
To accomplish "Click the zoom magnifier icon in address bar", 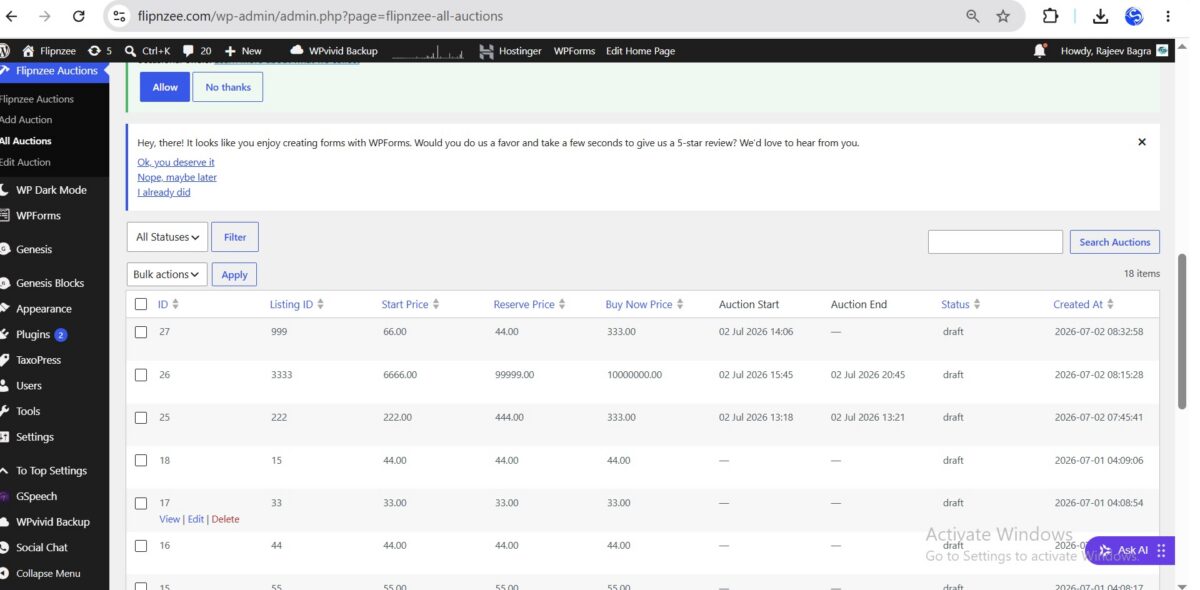I will (972, 16).
